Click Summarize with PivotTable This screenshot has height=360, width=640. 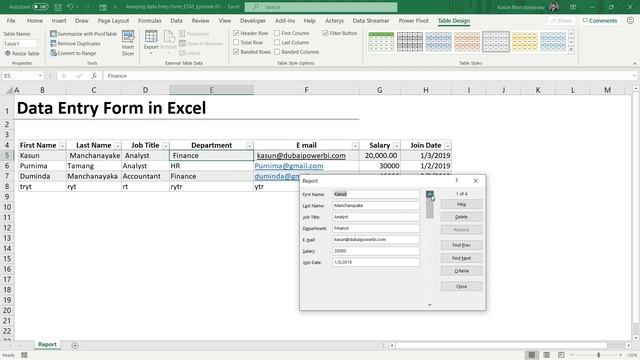coord(83,34)
